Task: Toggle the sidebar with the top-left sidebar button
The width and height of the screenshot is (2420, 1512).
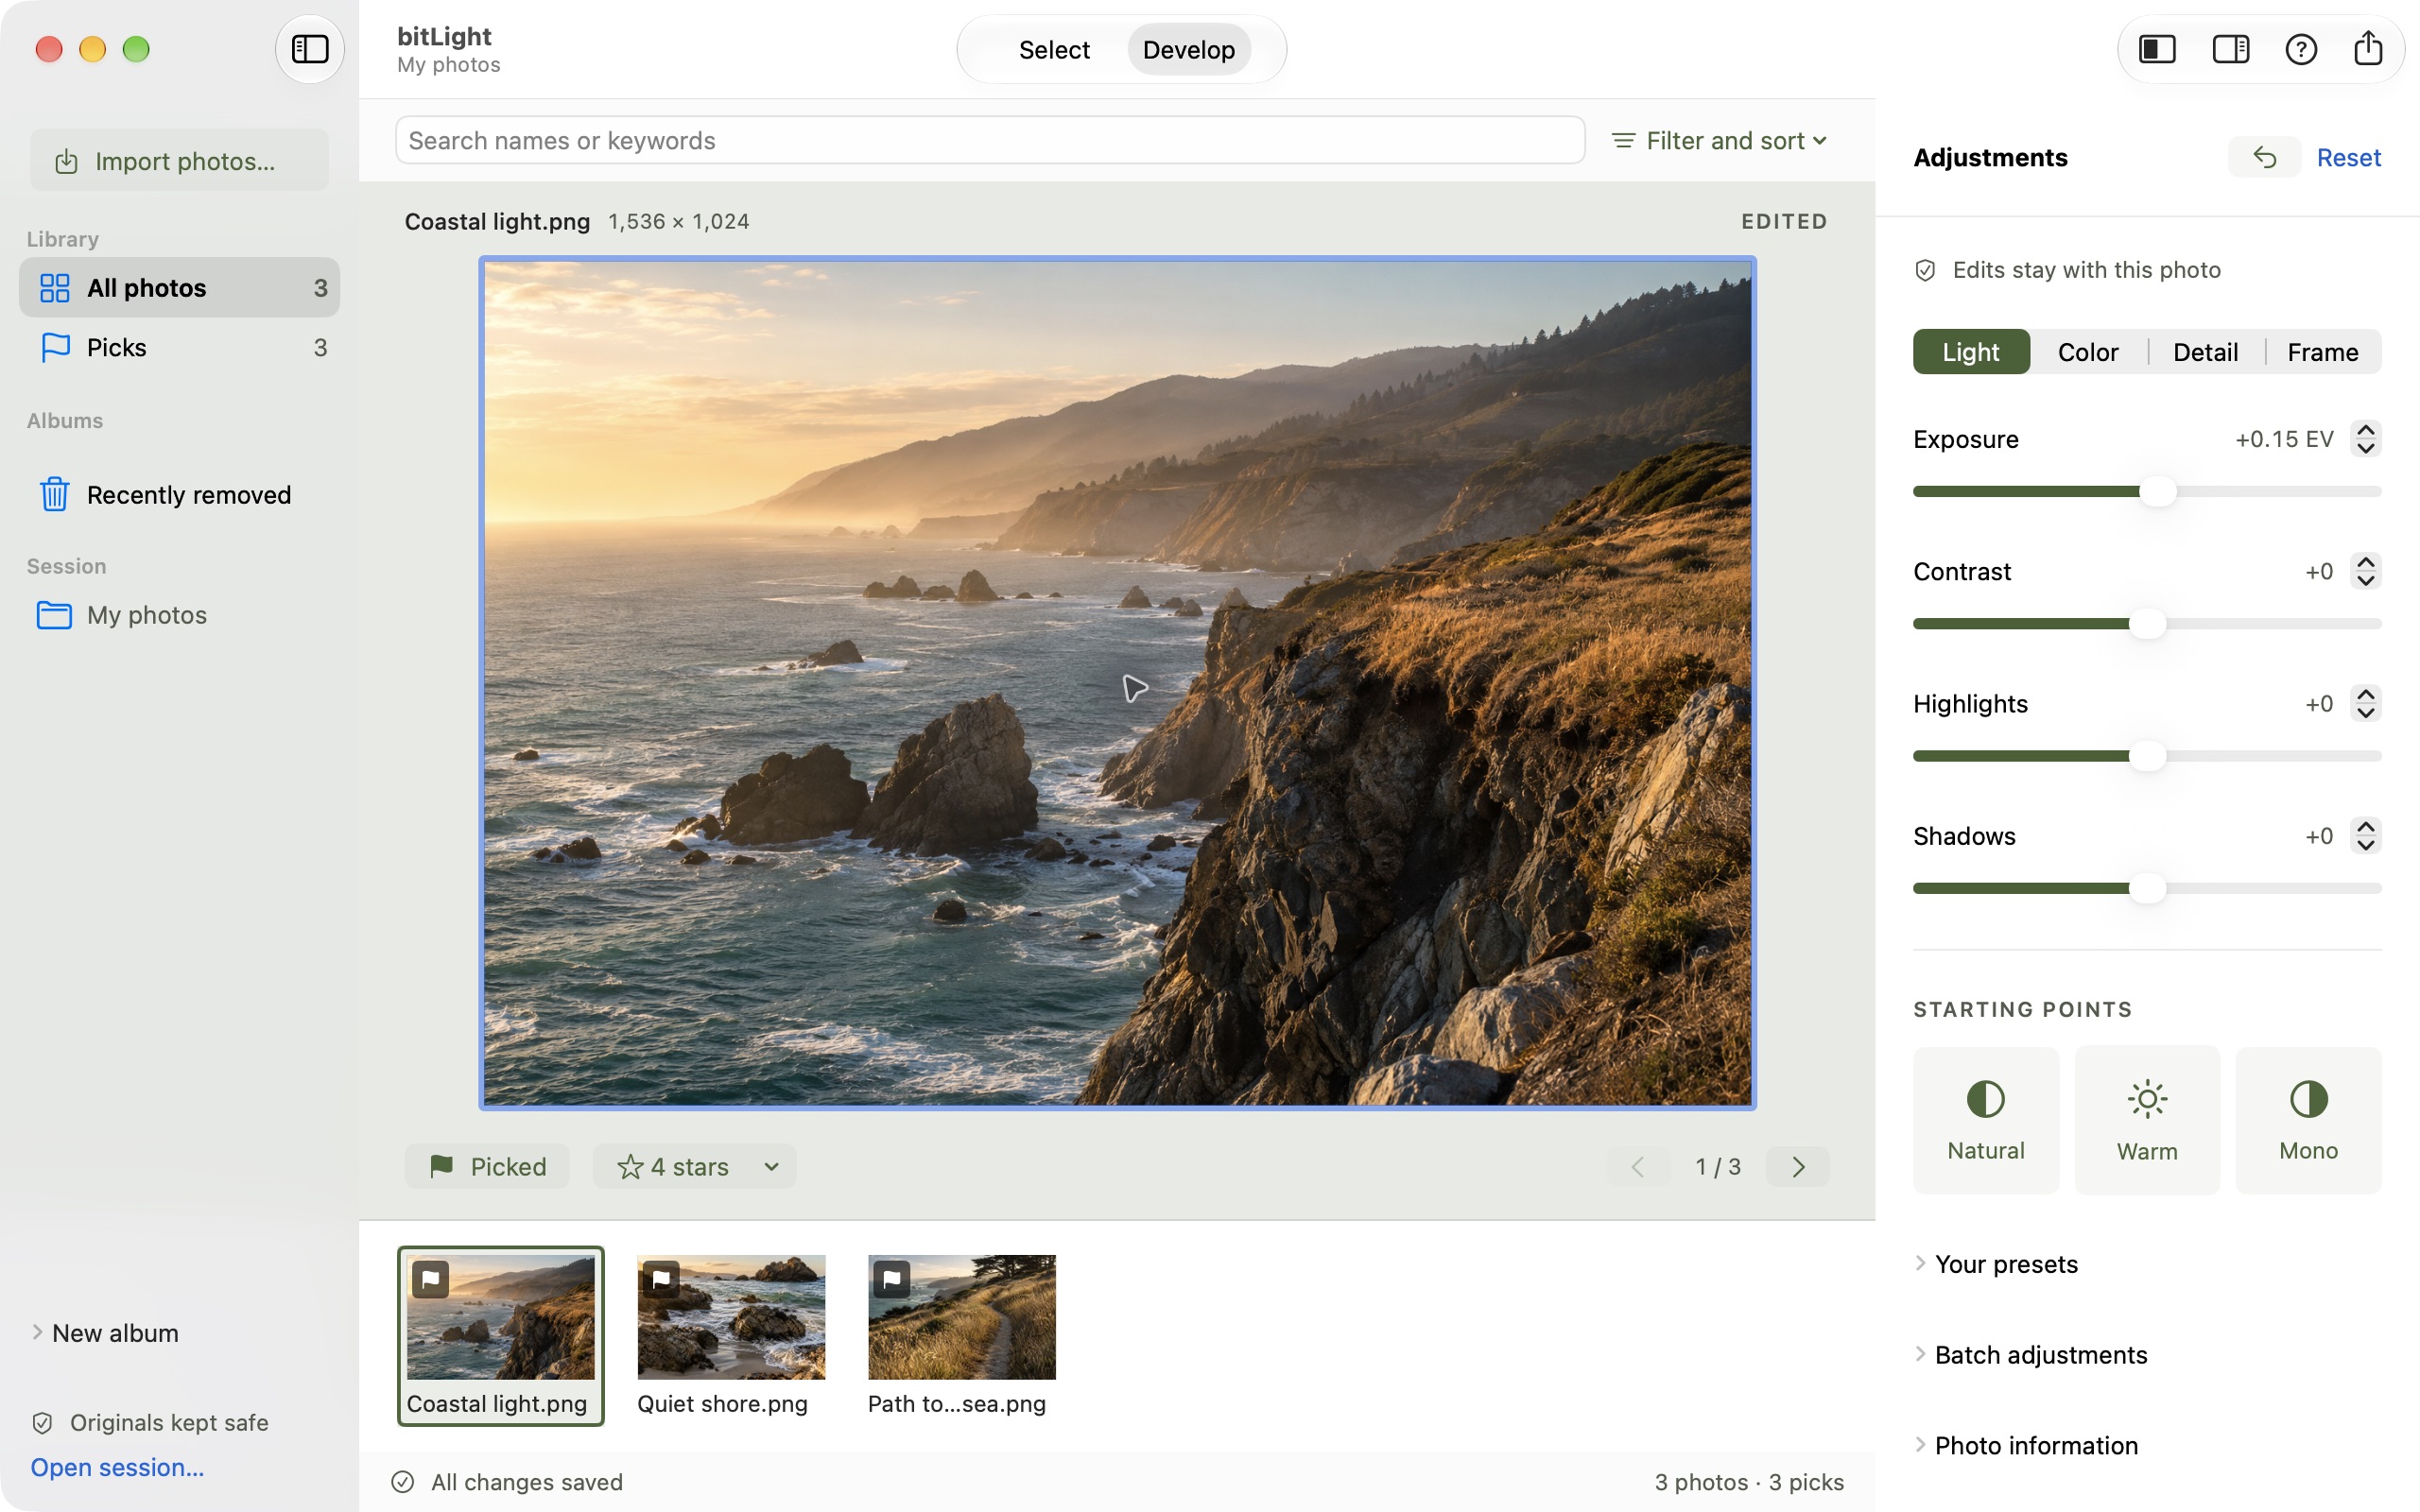Action: [309, 49]
